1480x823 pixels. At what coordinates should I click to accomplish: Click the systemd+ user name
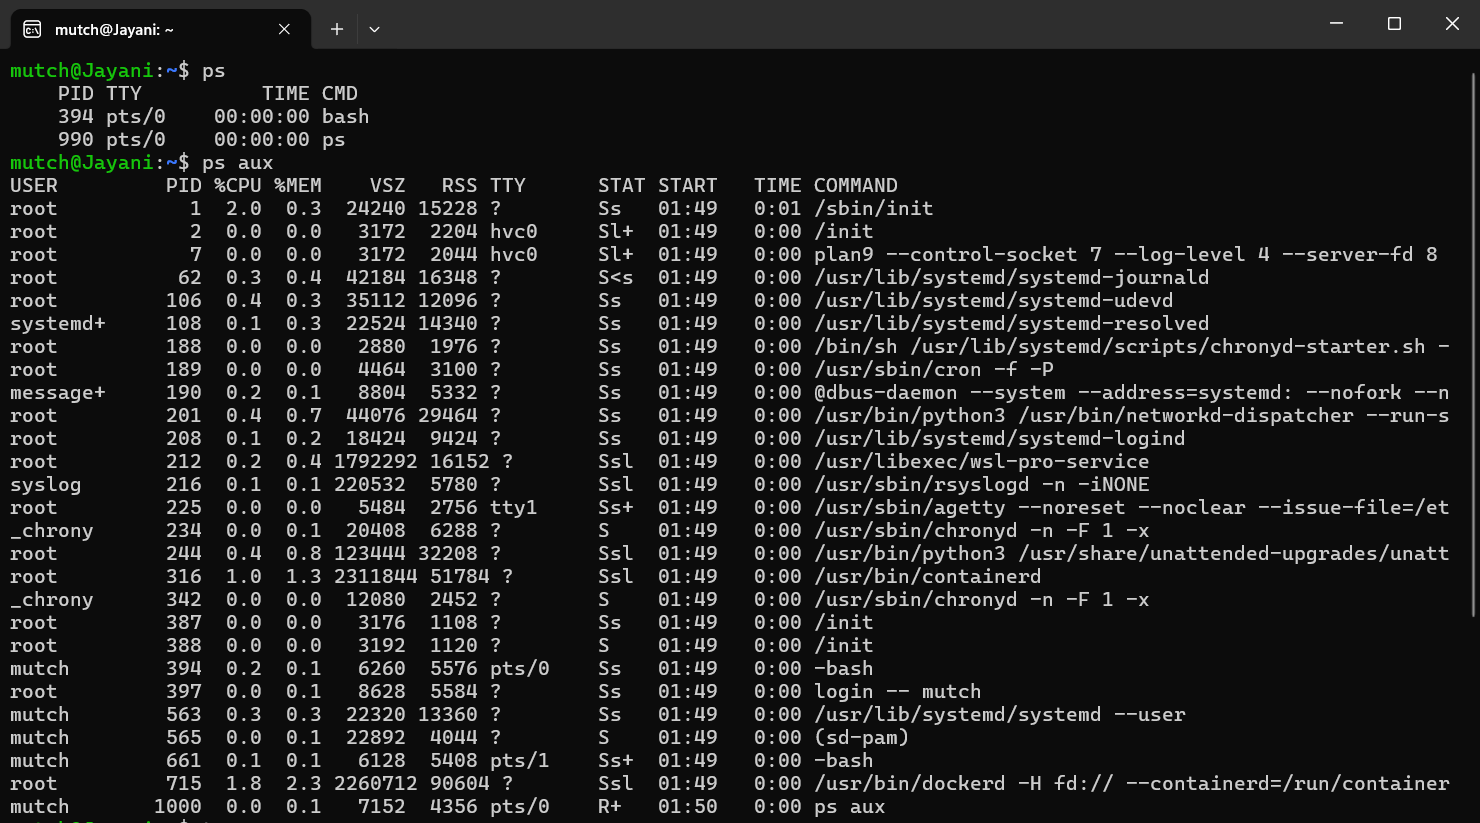point(58,324)
